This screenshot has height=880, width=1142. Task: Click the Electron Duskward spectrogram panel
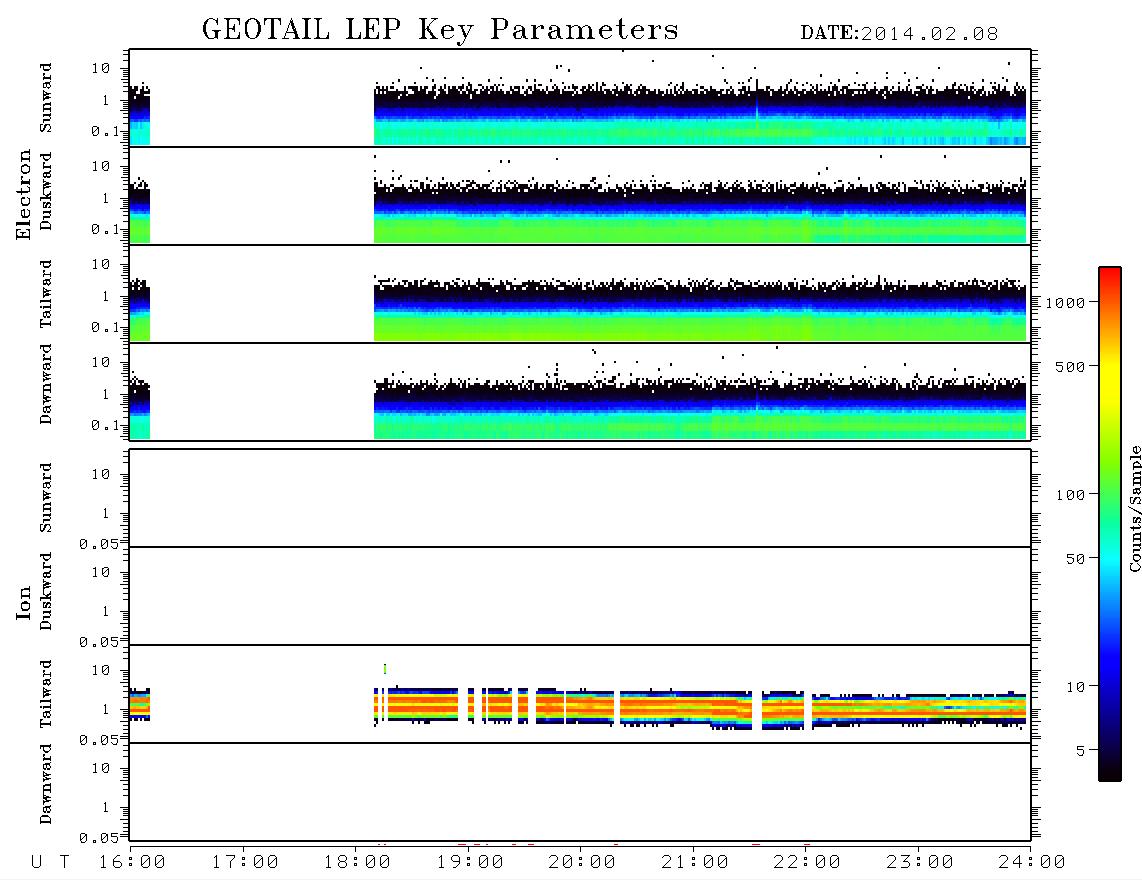580,196
